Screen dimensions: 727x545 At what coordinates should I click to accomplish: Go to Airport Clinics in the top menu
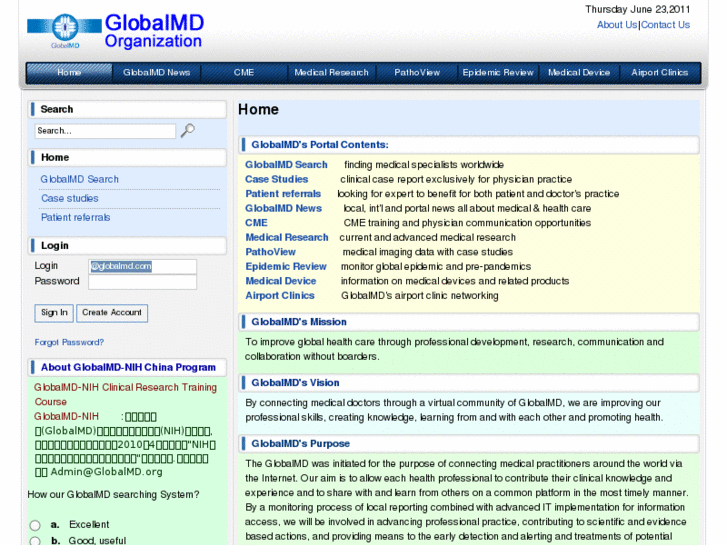659,73
